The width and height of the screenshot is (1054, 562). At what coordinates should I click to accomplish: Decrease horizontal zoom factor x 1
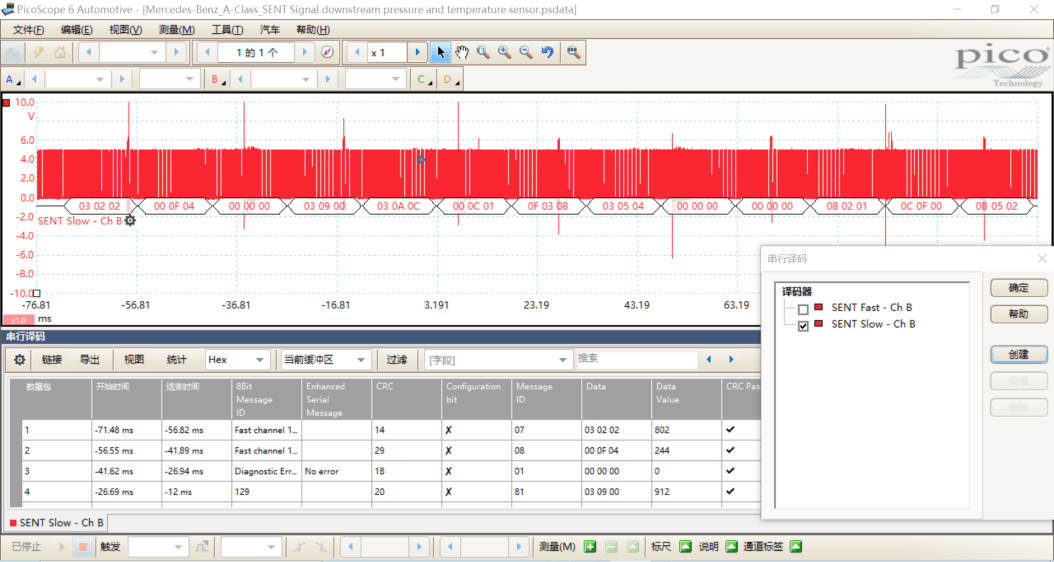(357, 52)
